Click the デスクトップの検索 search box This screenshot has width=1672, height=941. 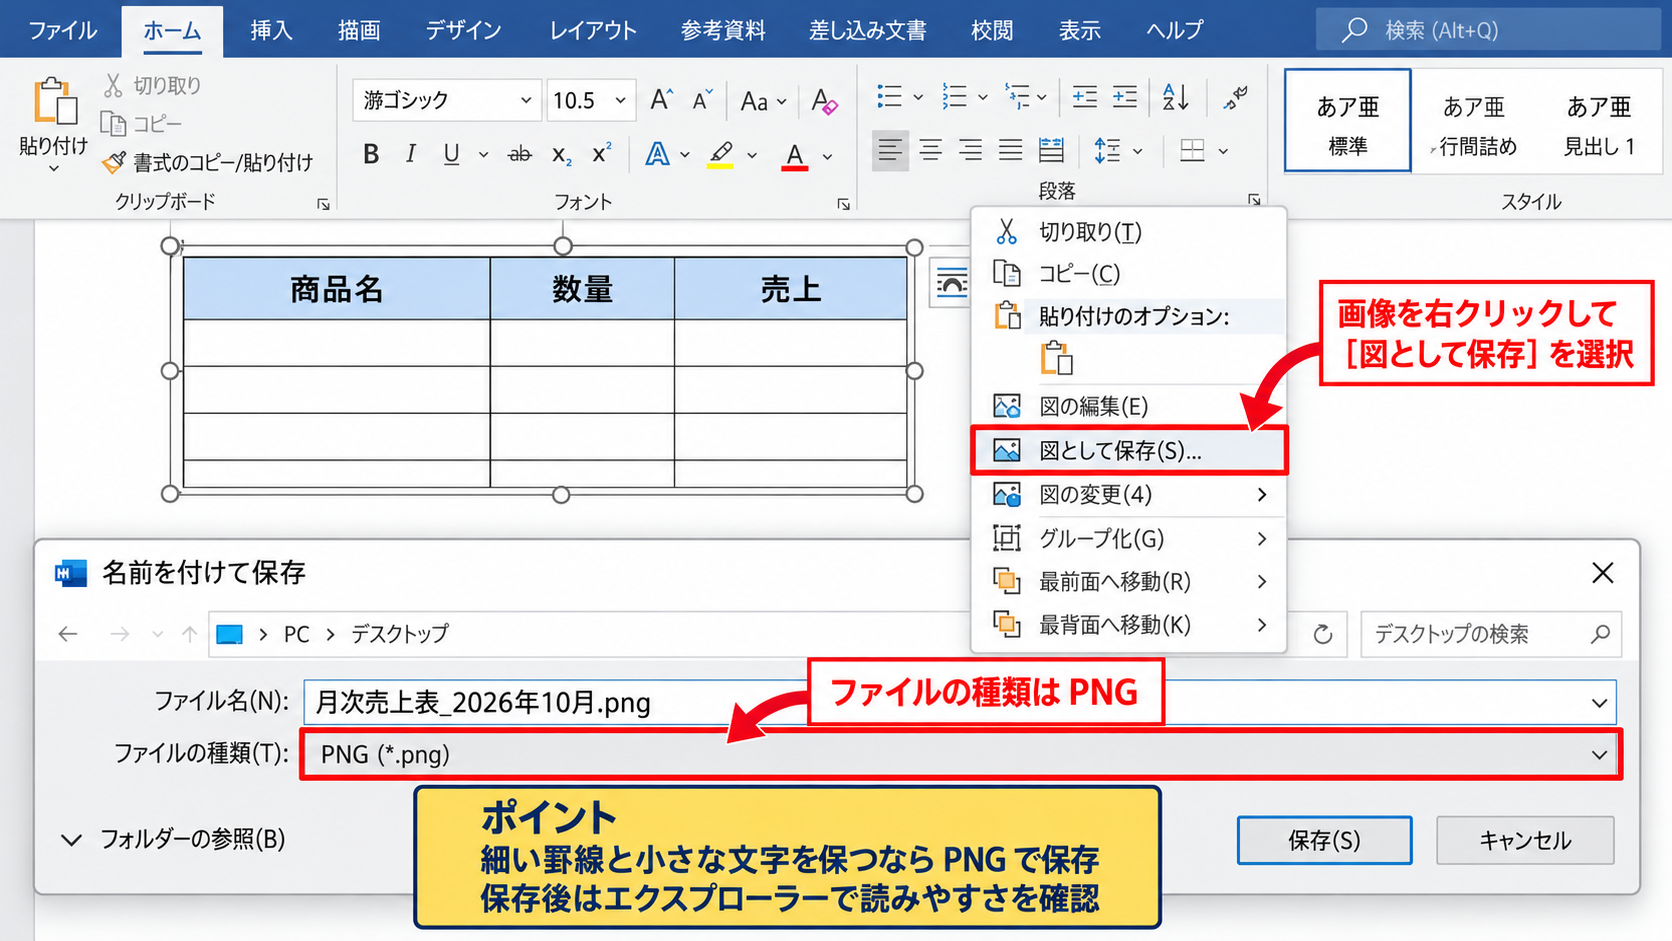point(1491,634)
